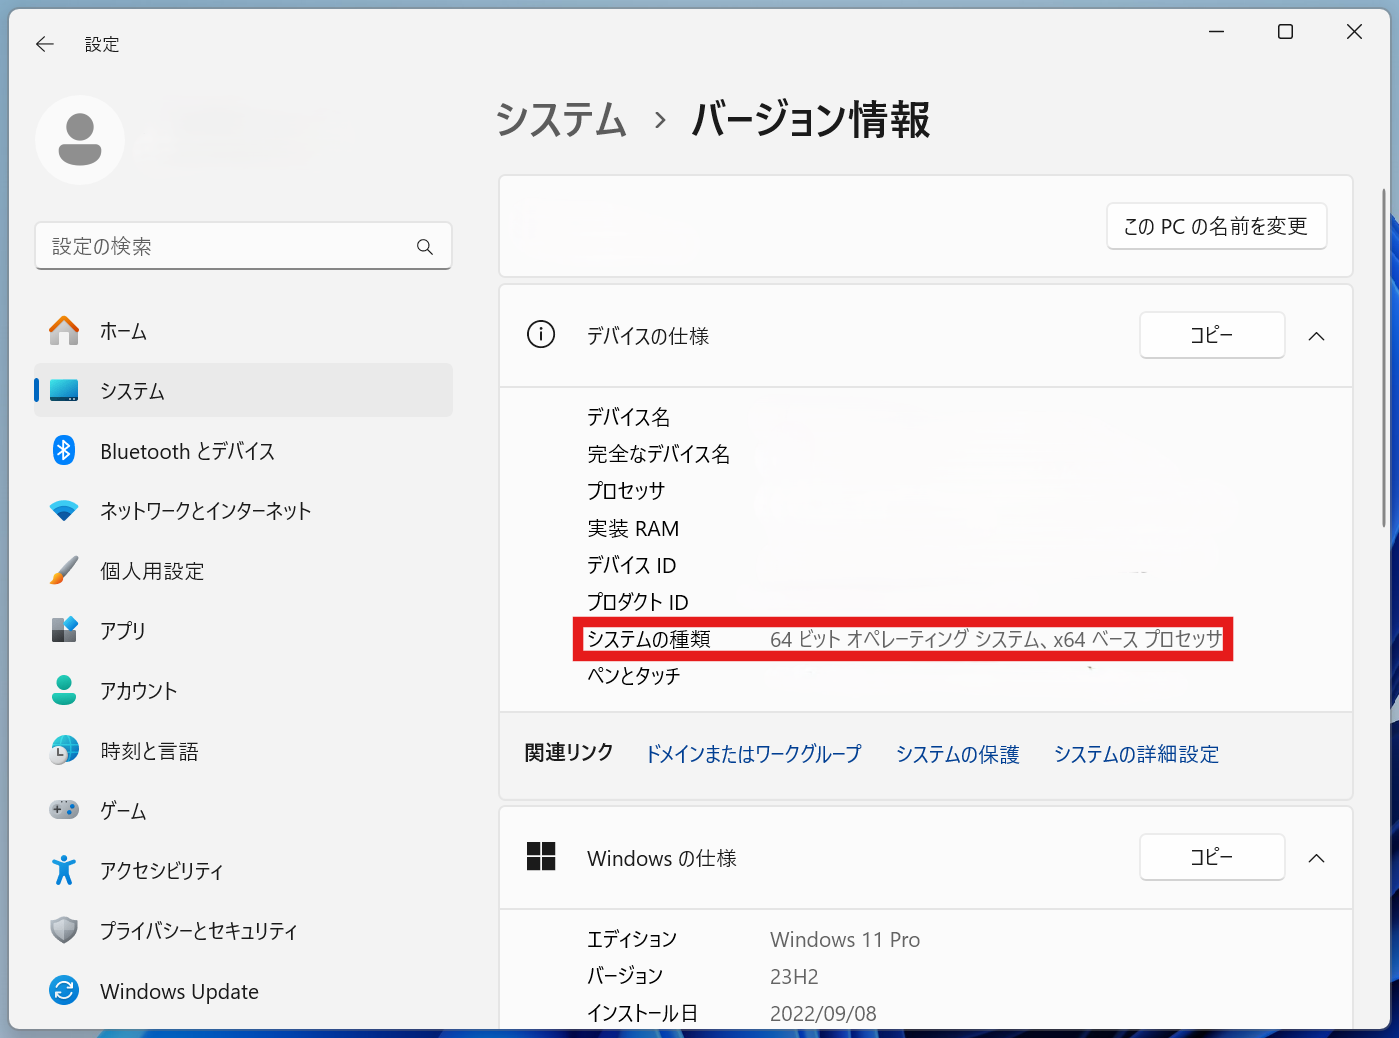Click the ゲーム controller icon
The width and height of the screenshot is (1399, 1038).
click(x=64, y=809)
